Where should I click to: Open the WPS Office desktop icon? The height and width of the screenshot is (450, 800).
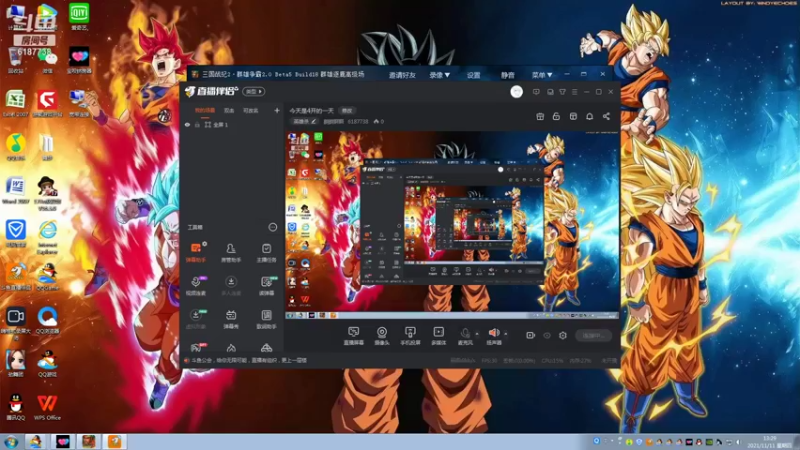coord(47,407)
